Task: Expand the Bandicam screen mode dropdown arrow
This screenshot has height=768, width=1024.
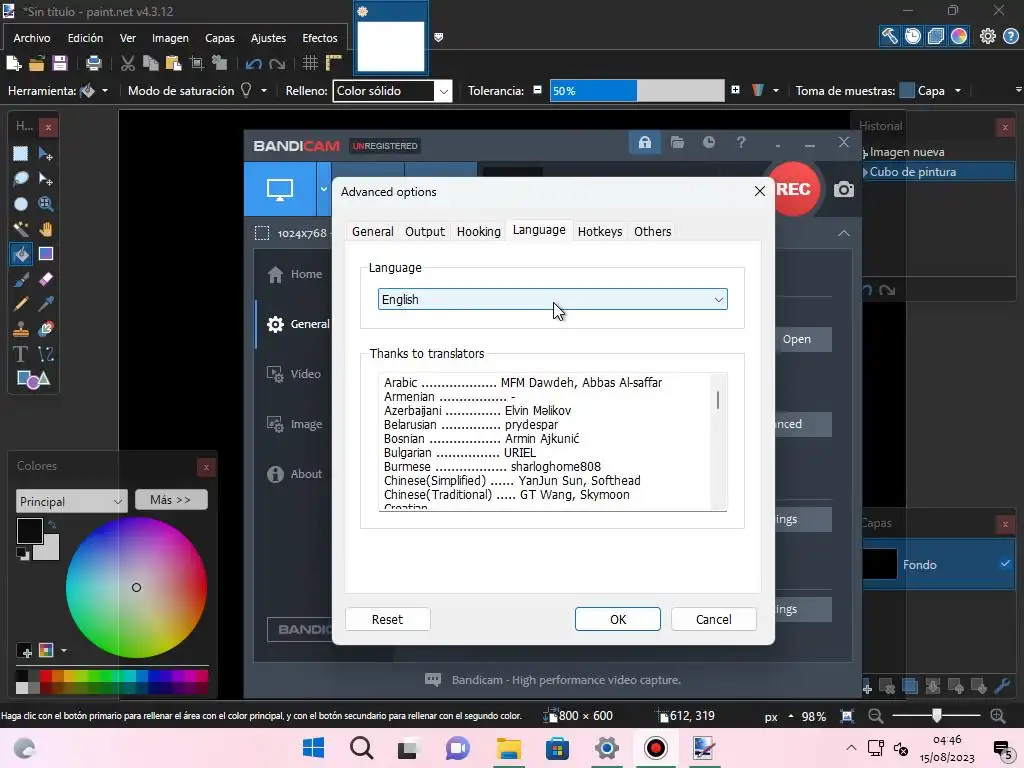Action: pos(323,189)
